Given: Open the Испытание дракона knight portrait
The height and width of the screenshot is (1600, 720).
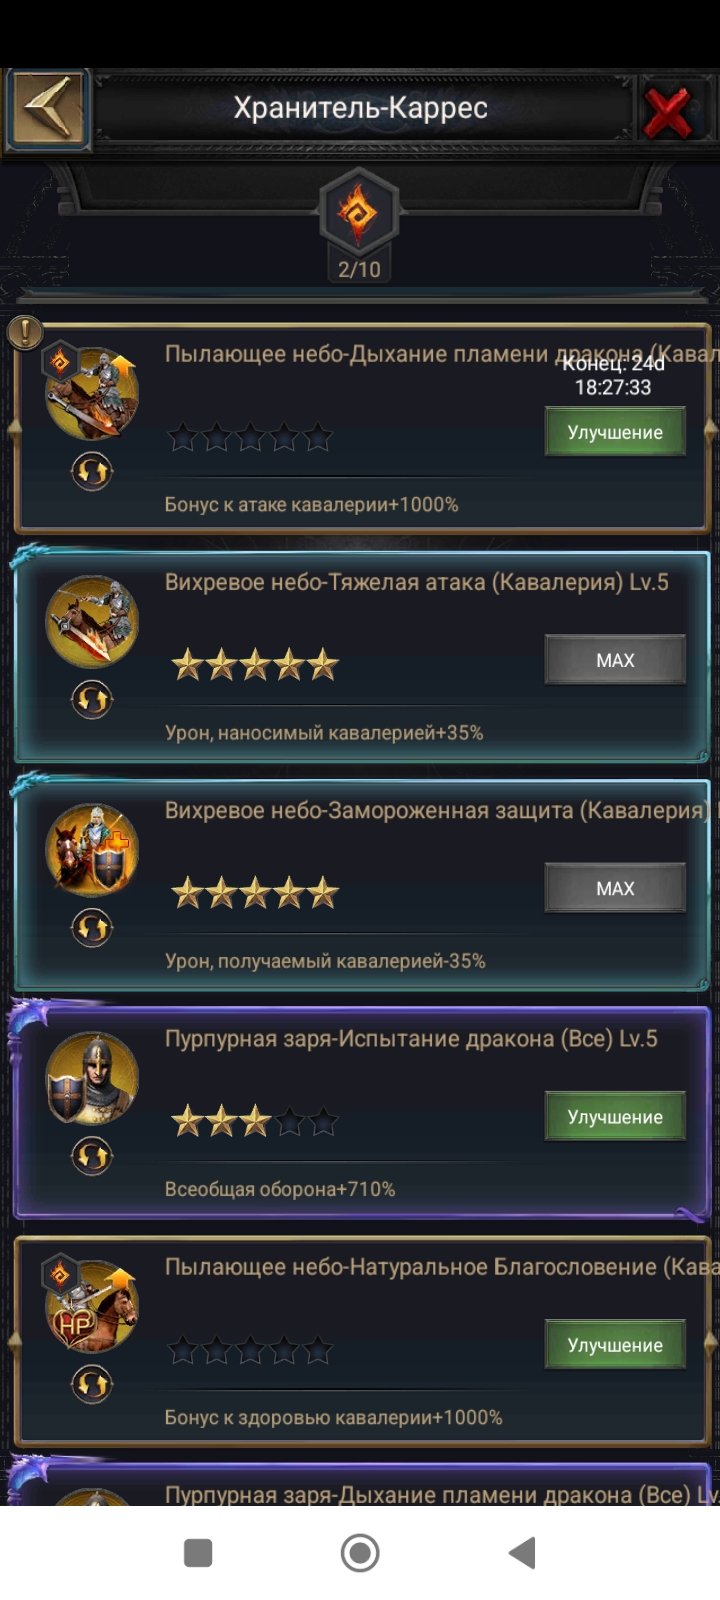Looking at the screenshot, I should tap(92, 1078).
